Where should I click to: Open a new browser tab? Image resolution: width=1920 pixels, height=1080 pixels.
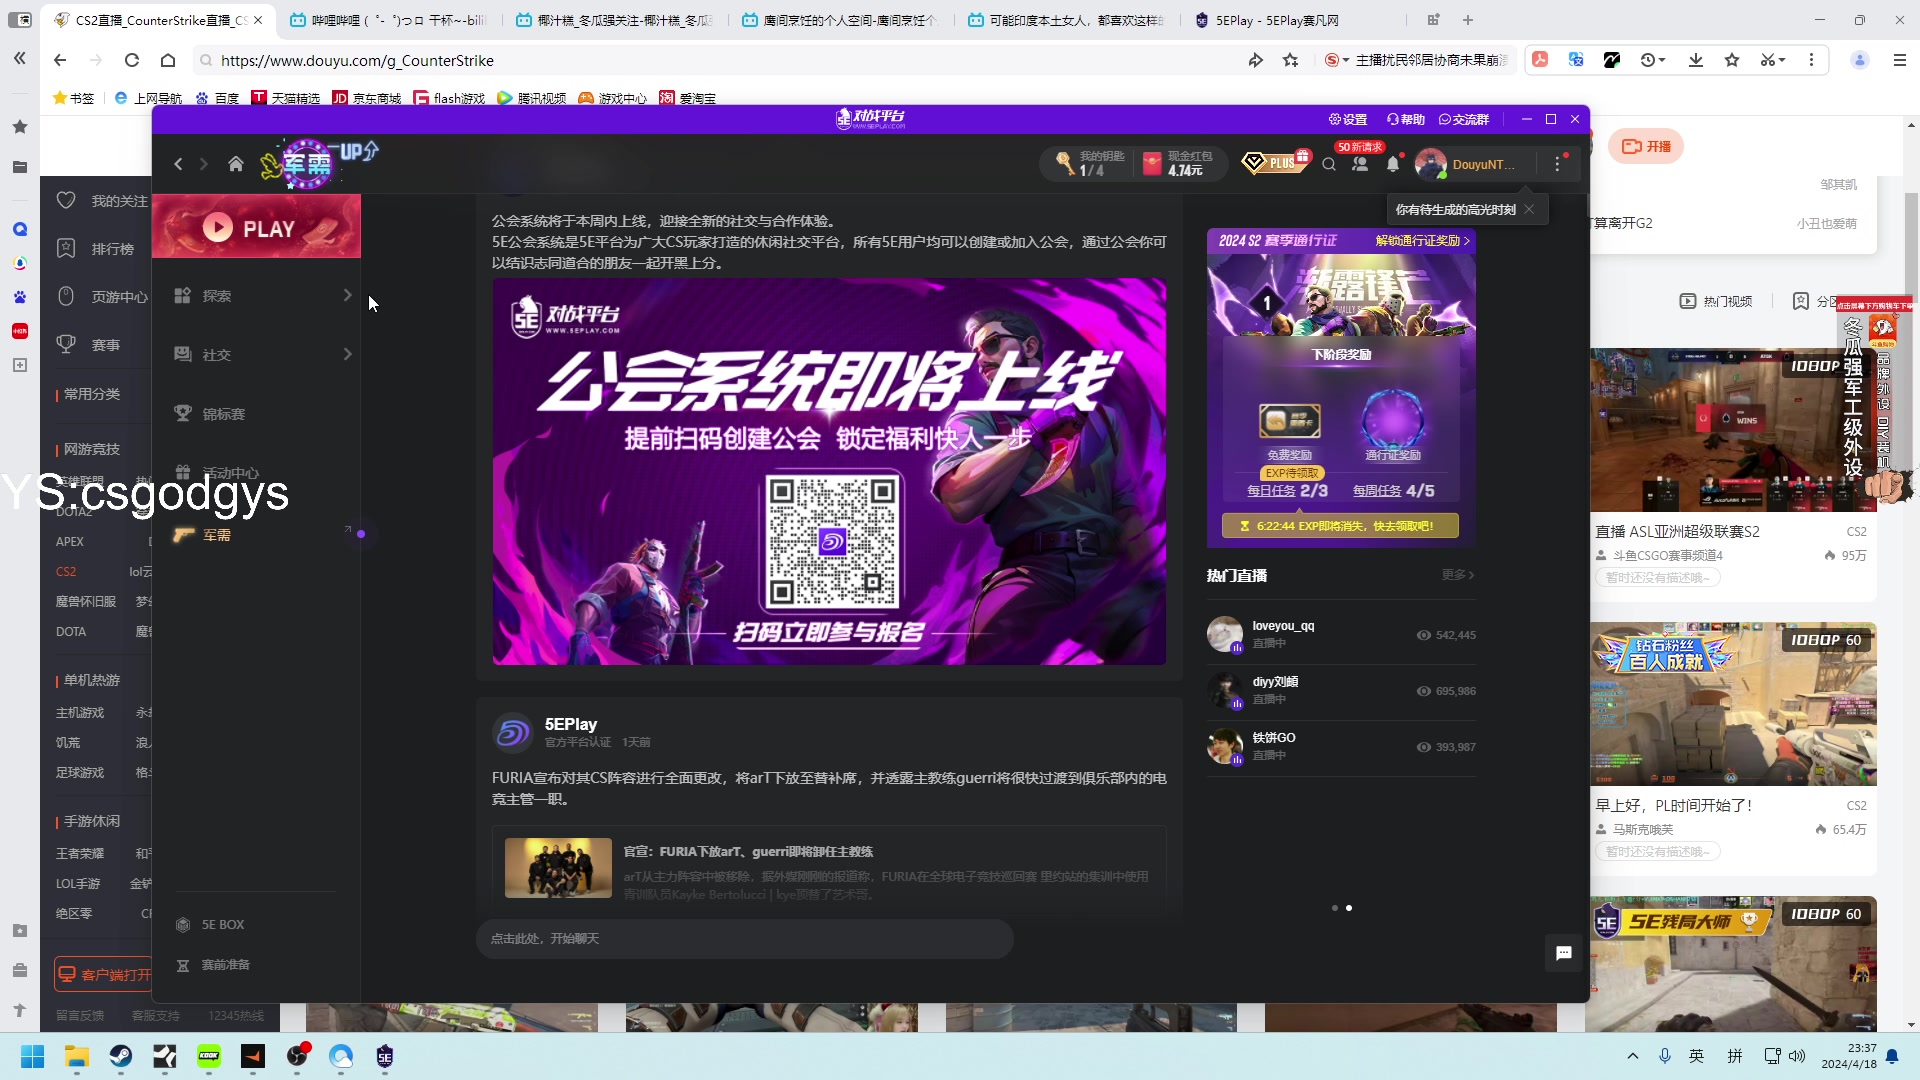coord(1468,20)
